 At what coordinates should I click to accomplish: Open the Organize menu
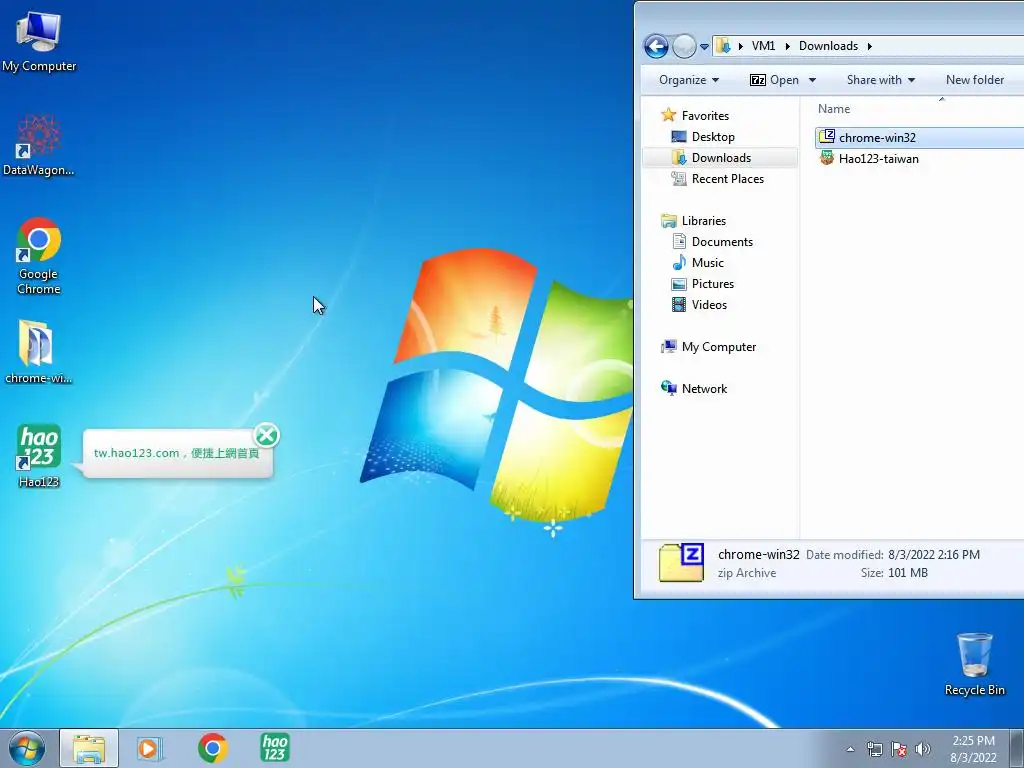click(x=688, y=80)
